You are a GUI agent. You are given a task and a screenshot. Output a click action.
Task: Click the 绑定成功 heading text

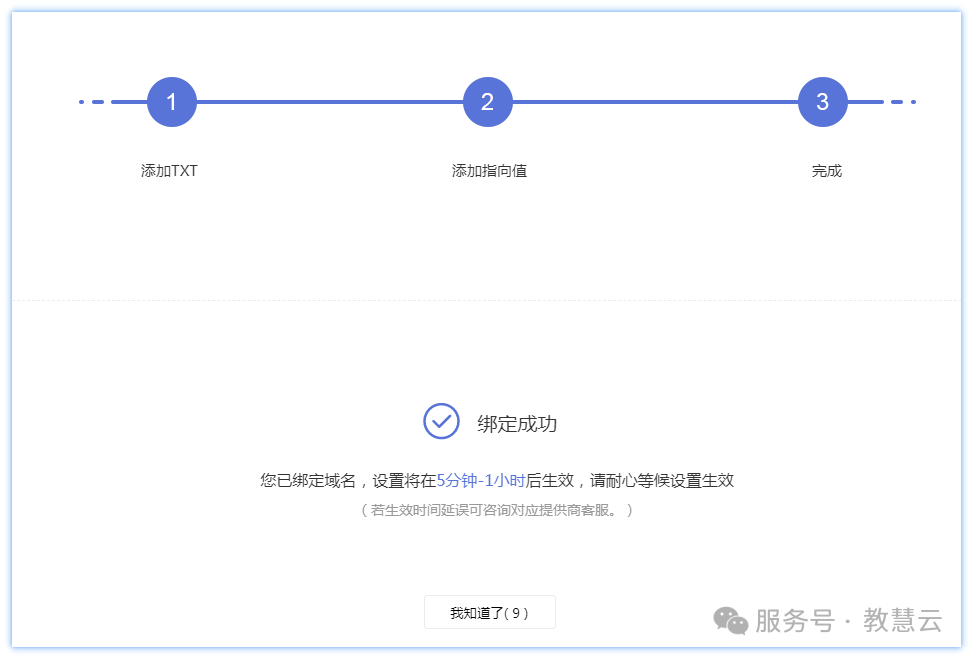click(517, 424)
